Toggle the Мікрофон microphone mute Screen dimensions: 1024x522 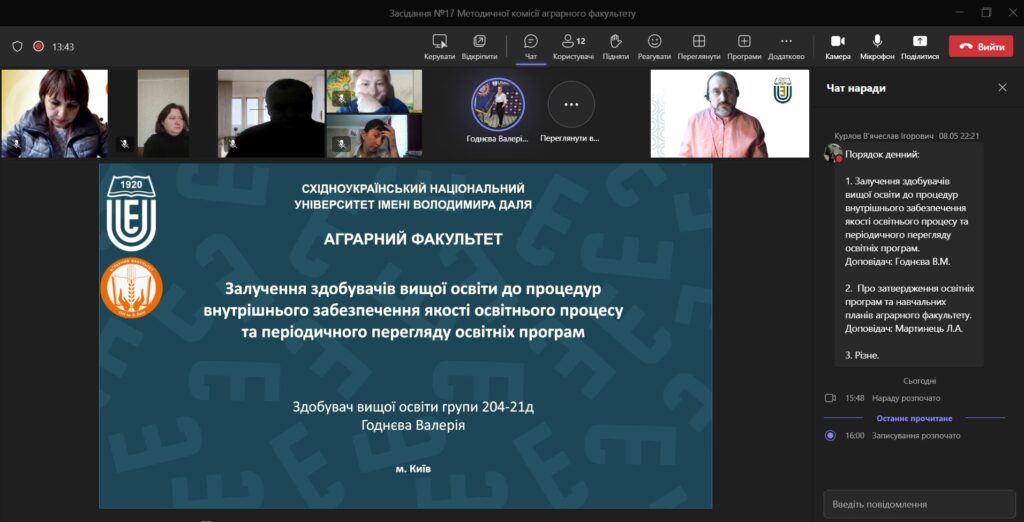[877, 41]
